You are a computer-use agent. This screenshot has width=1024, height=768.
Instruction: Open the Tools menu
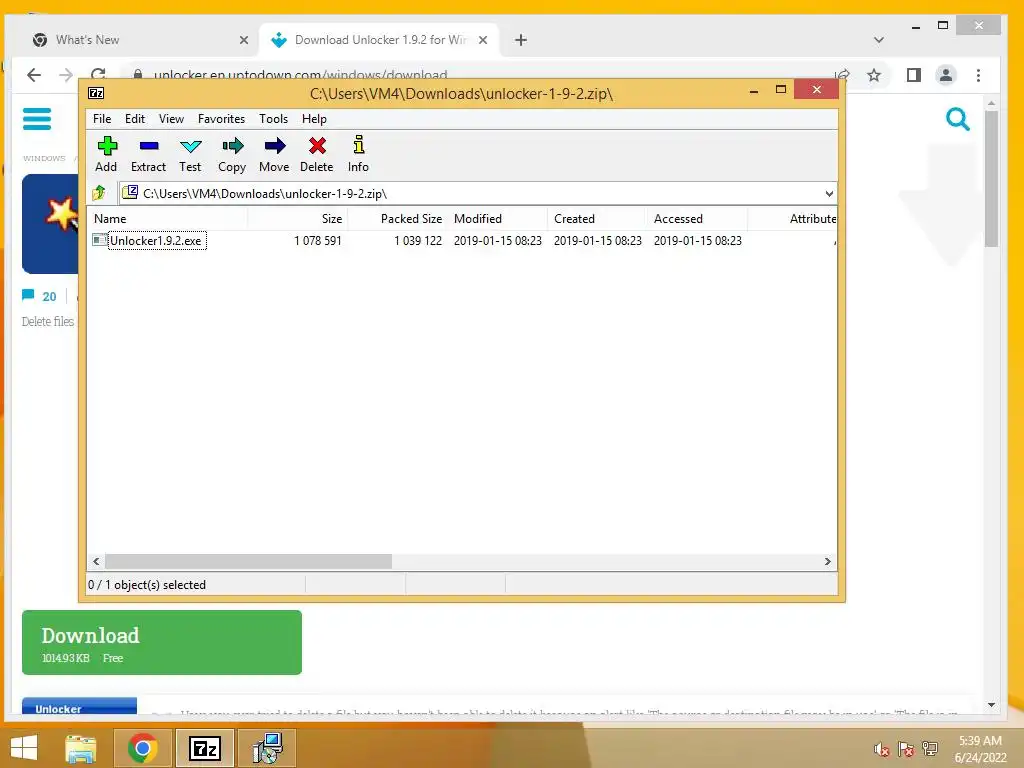pyautogui.click(x=273, y=119)
